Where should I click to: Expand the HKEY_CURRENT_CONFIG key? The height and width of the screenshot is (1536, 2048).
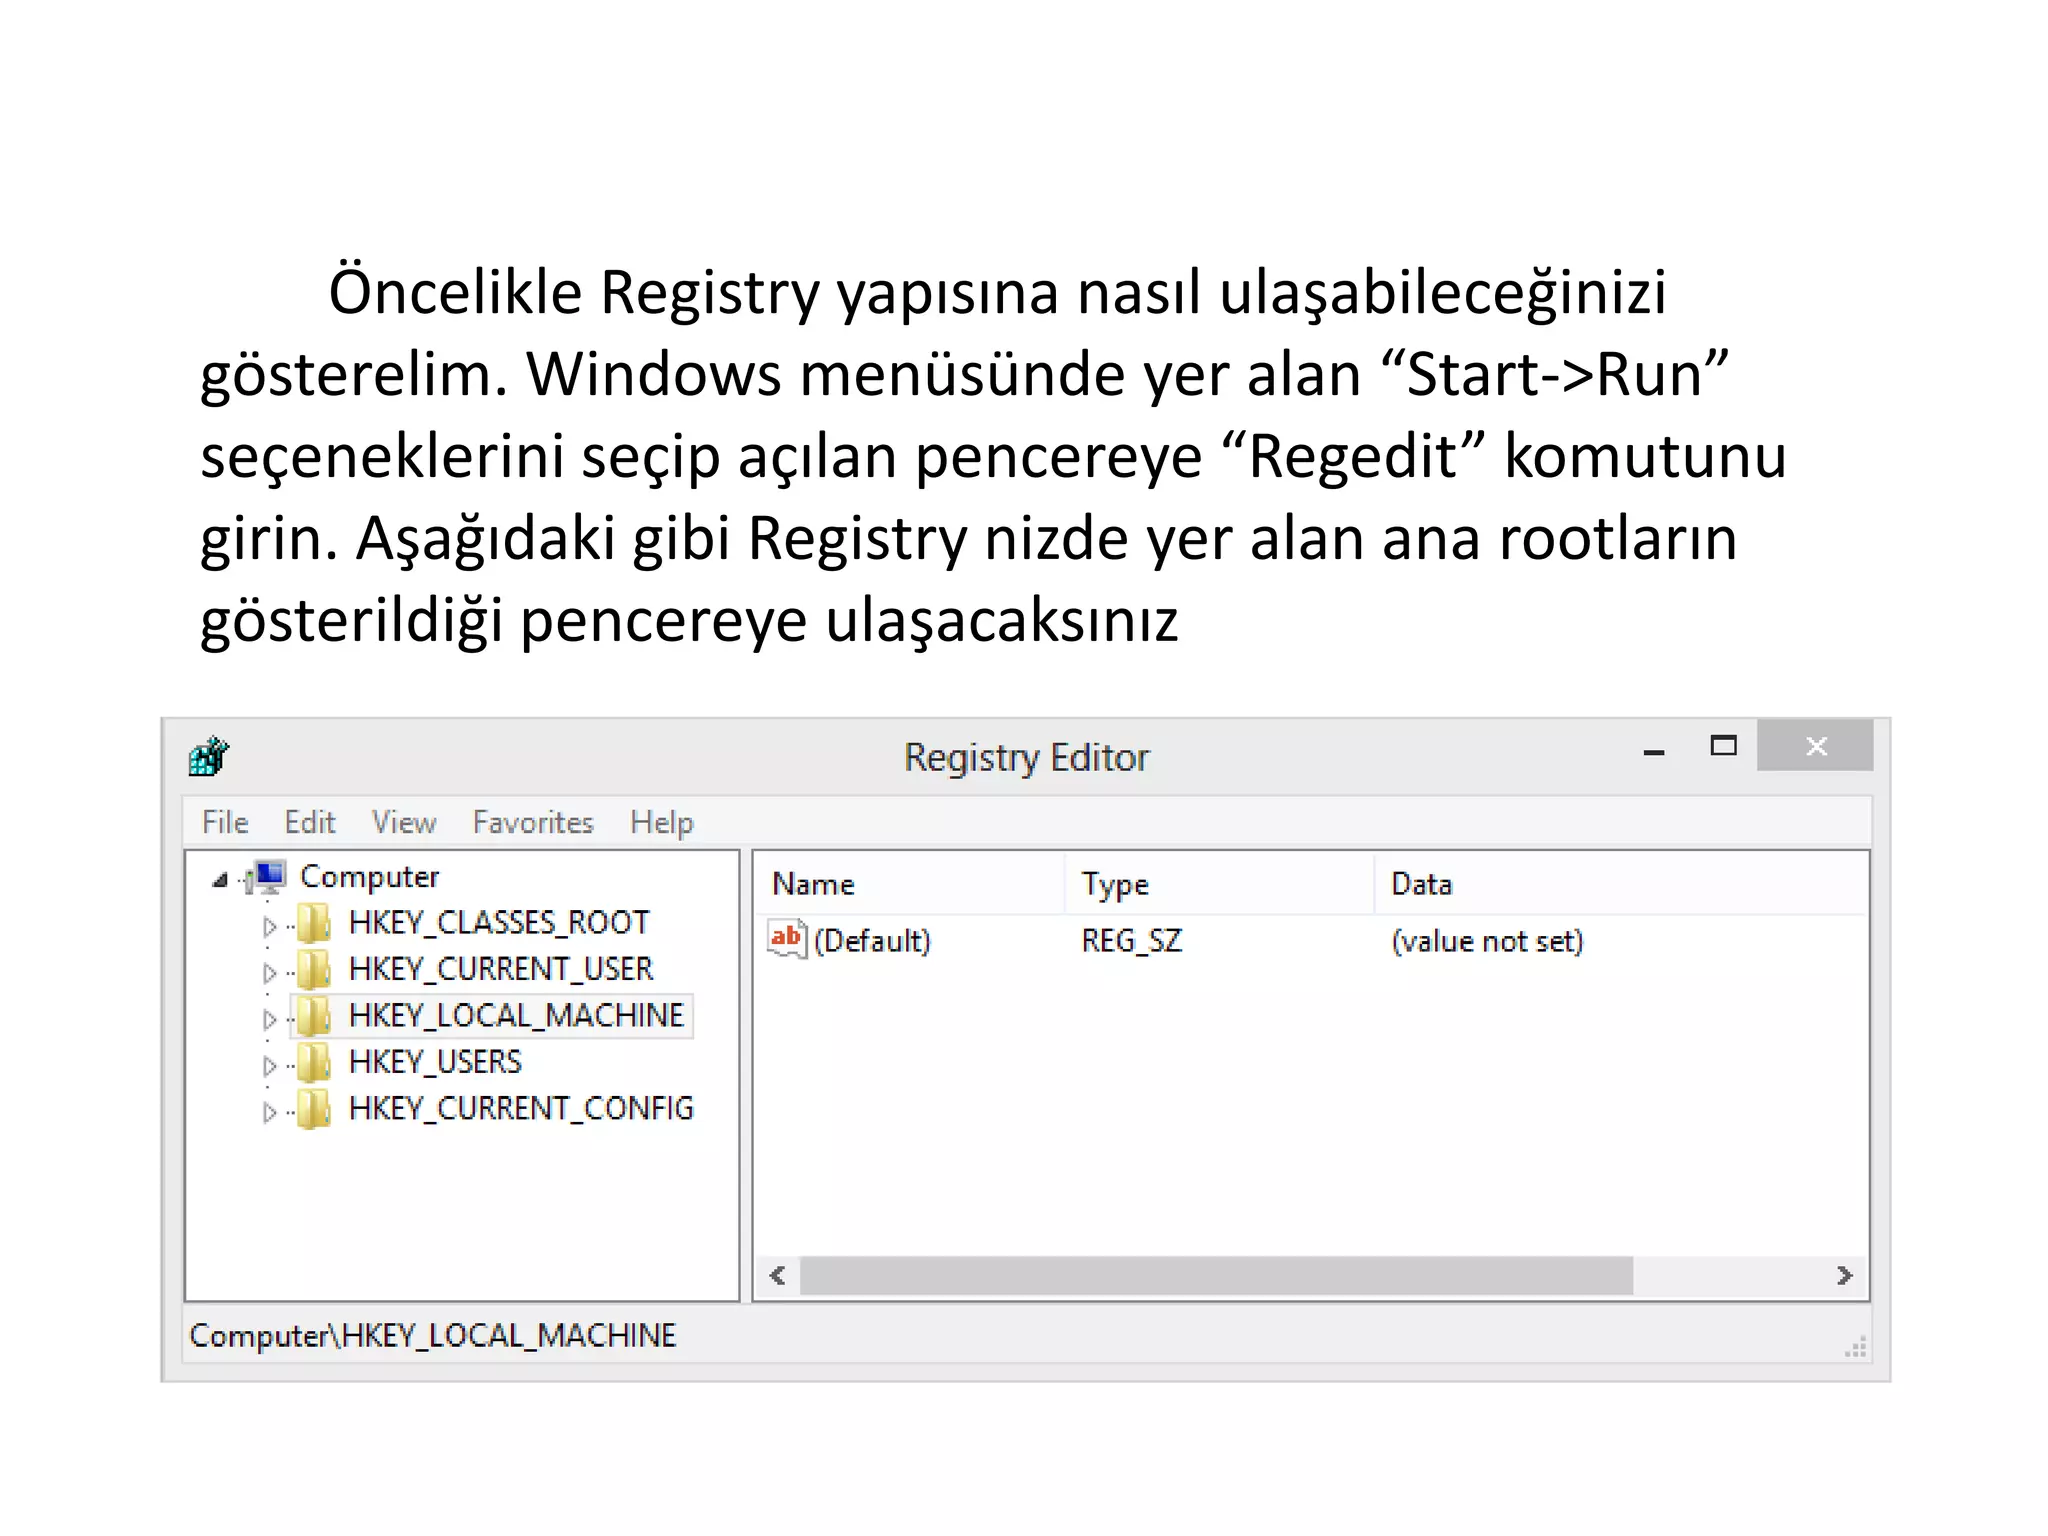(269, 1112)
